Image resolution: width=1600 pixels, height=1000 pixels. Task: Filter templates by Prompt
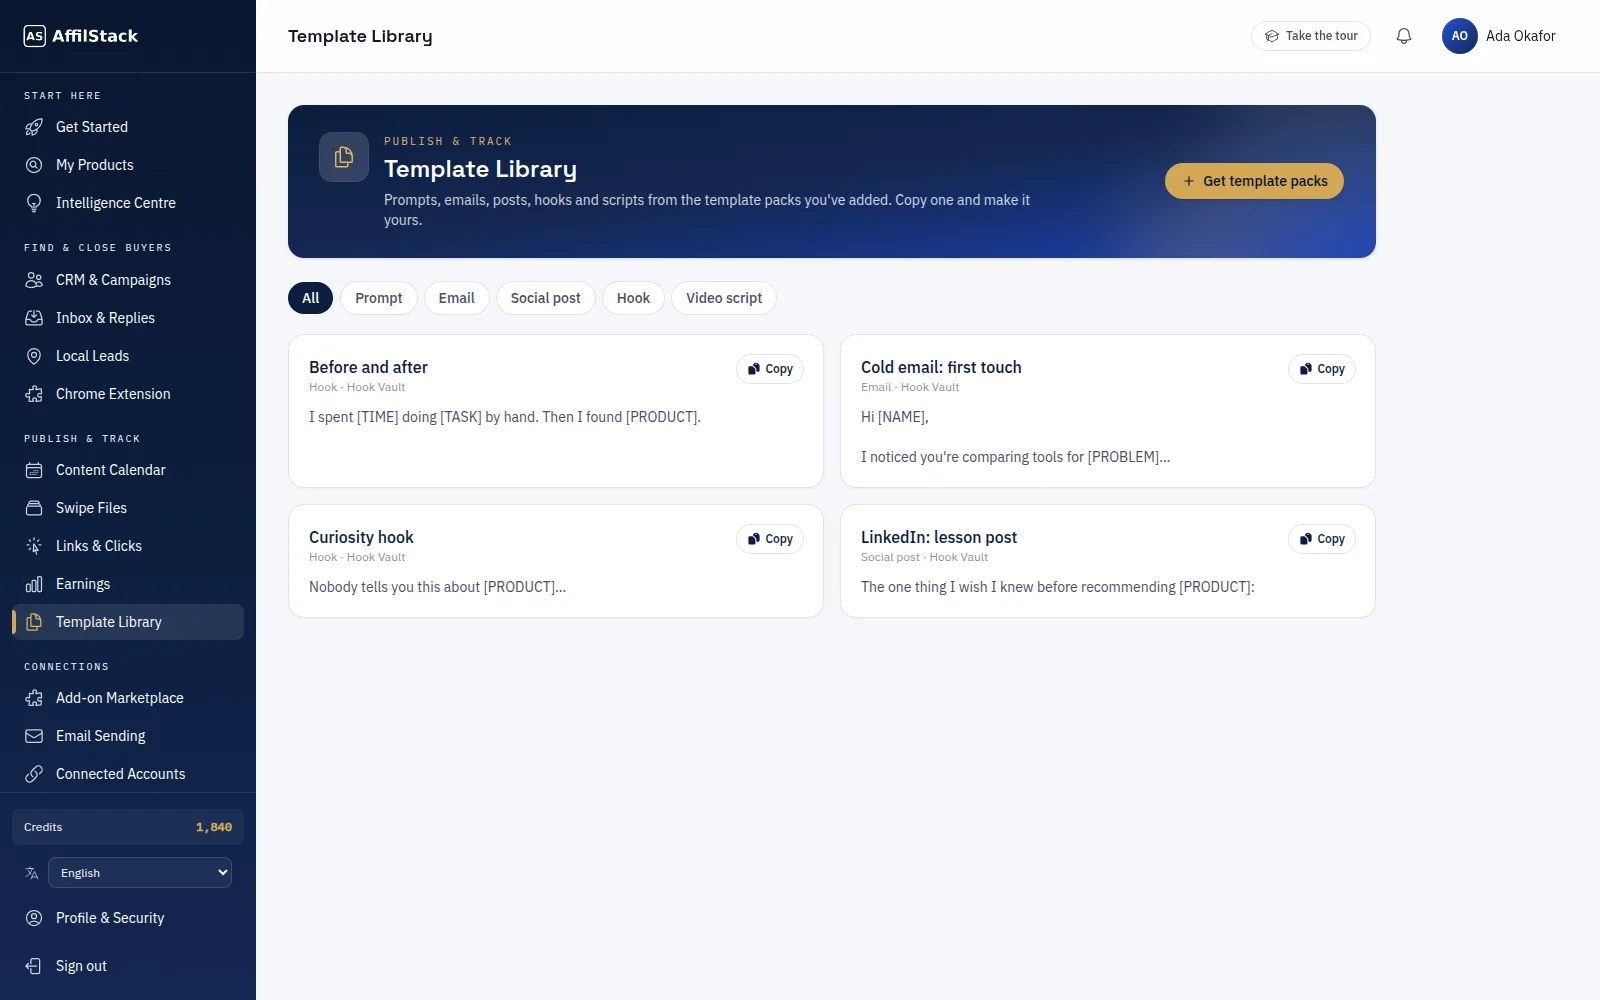point(379,298)
